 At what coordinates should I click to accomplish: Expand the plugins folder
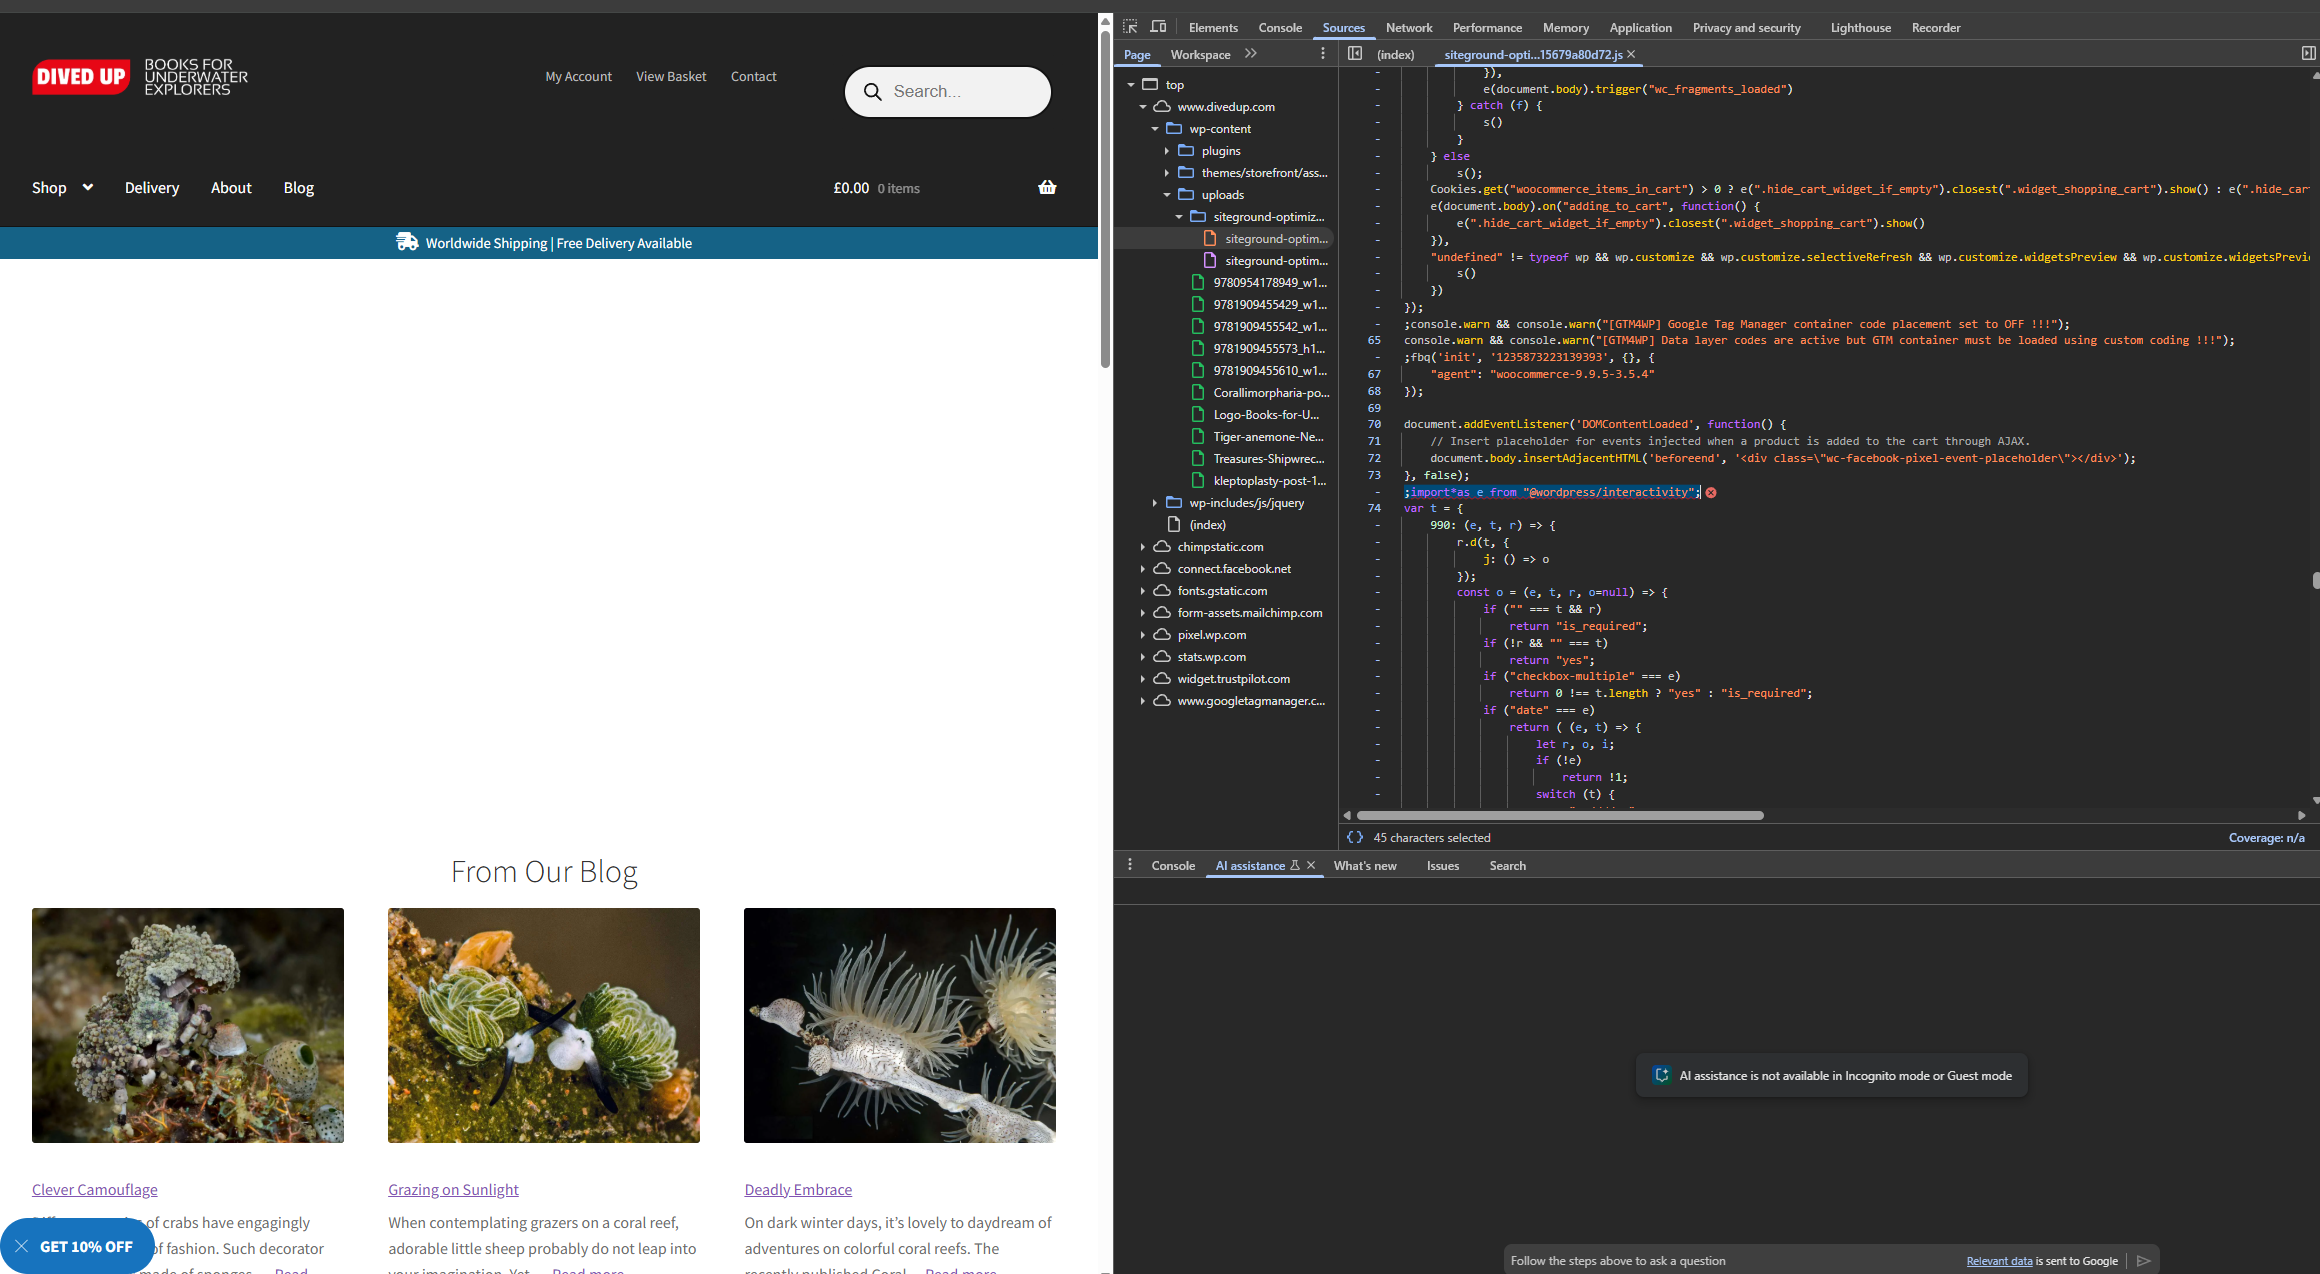pyautogui.click(x=1167, y=151)
